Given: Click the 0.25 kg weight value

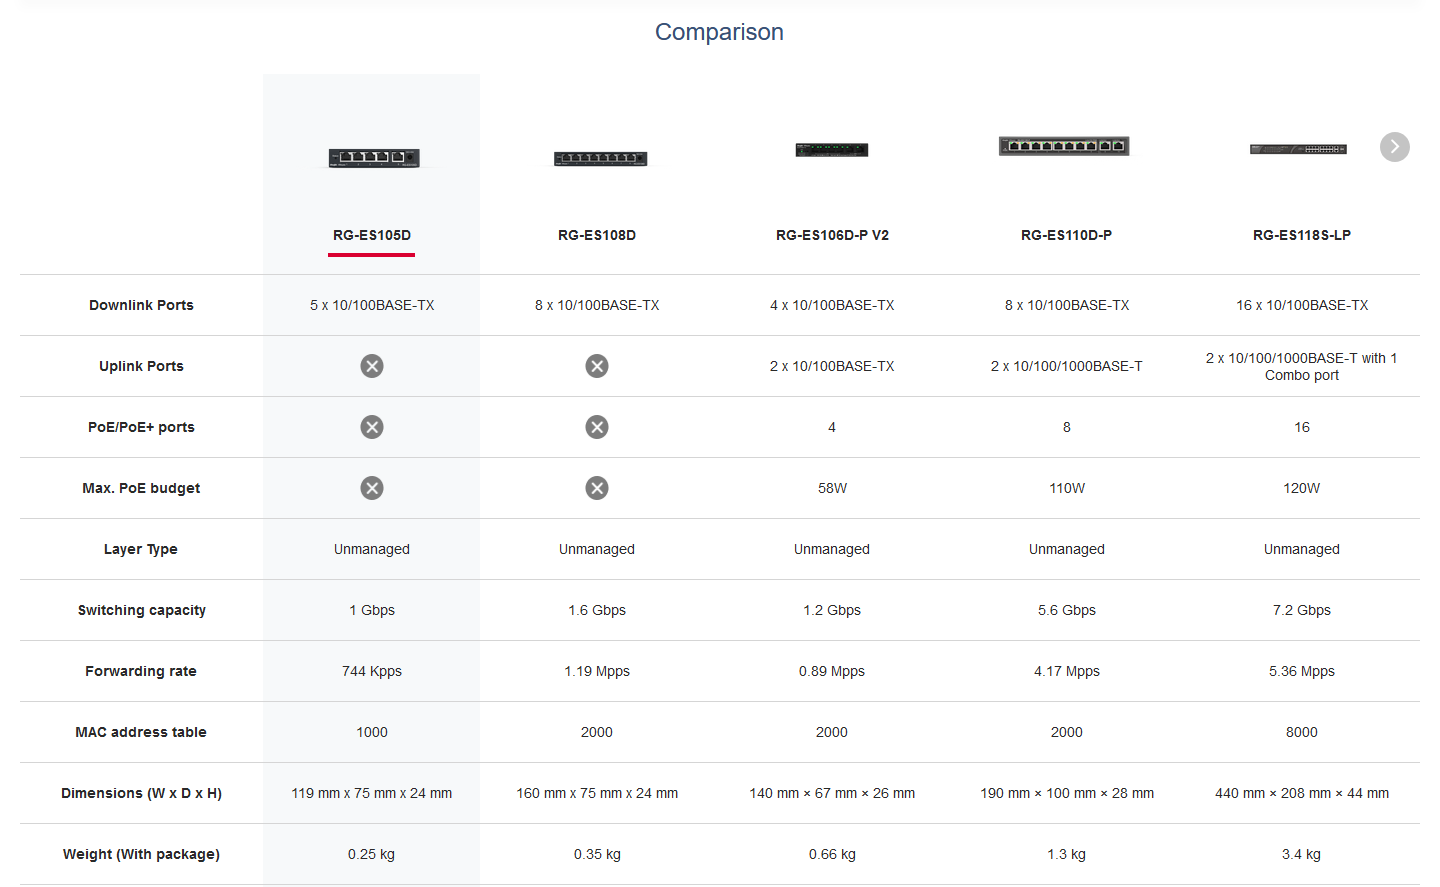Looking at the screenshot, I should coord(372,854).
